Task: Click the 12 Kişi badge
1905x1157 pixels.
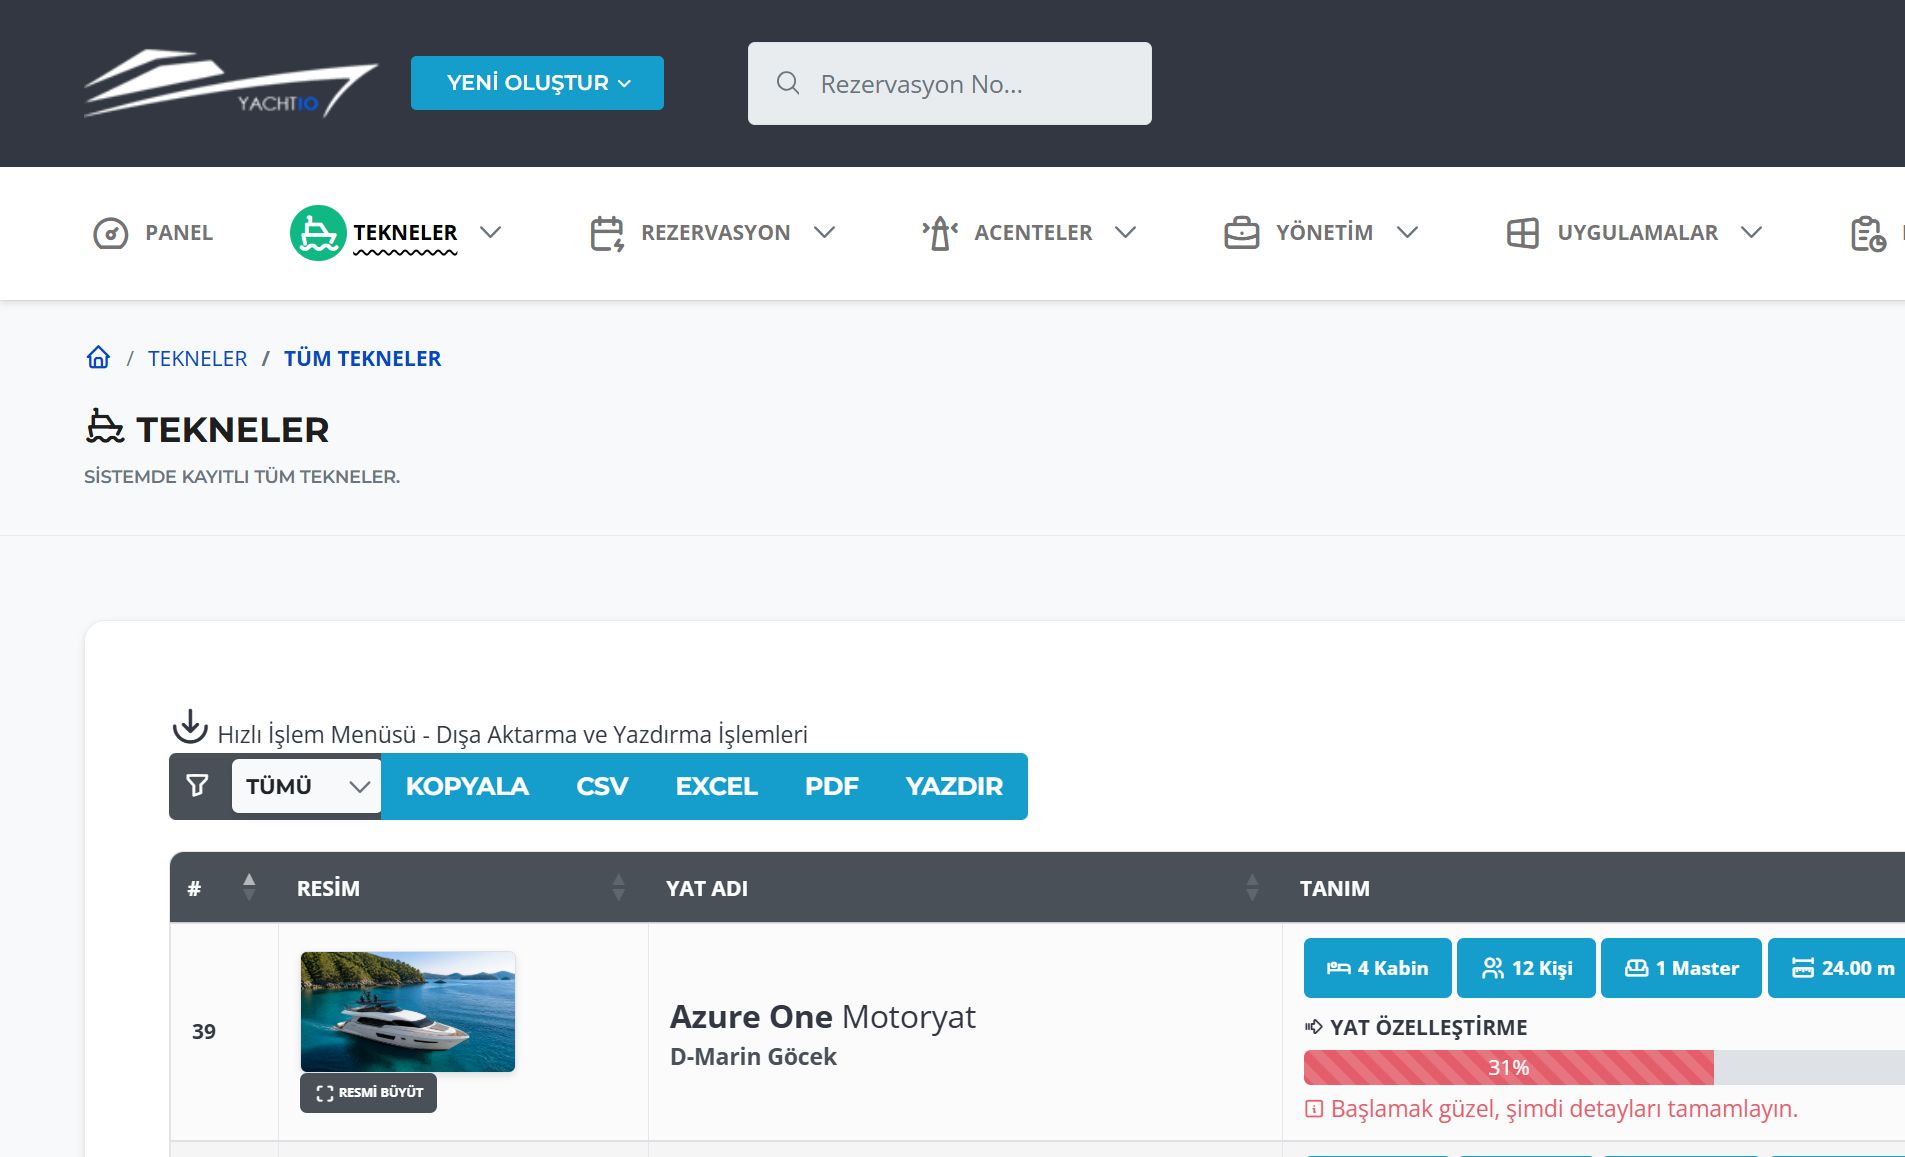Action: tap(1526, 968)
